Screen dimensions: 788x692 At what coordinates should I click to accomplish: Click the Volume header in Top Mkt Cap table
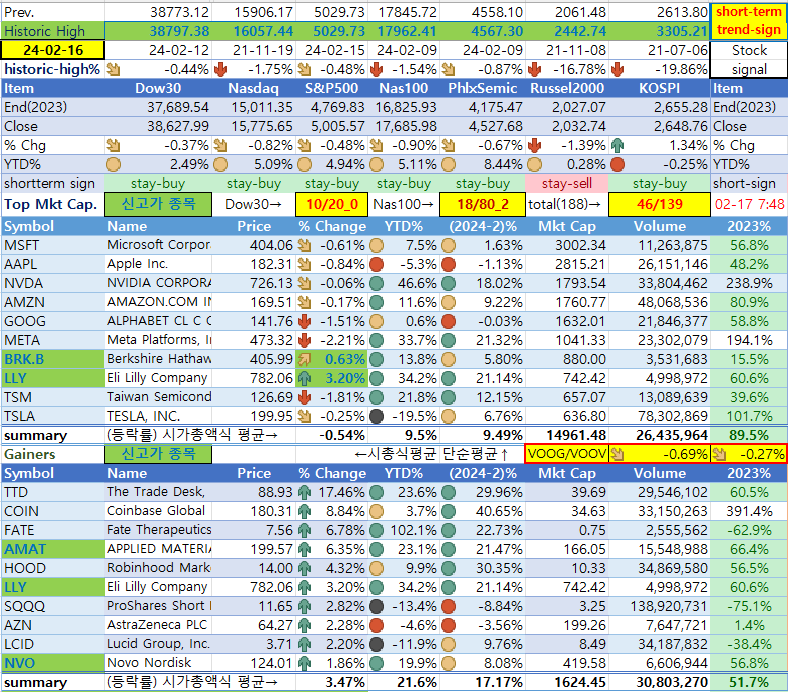click(659, 227)
